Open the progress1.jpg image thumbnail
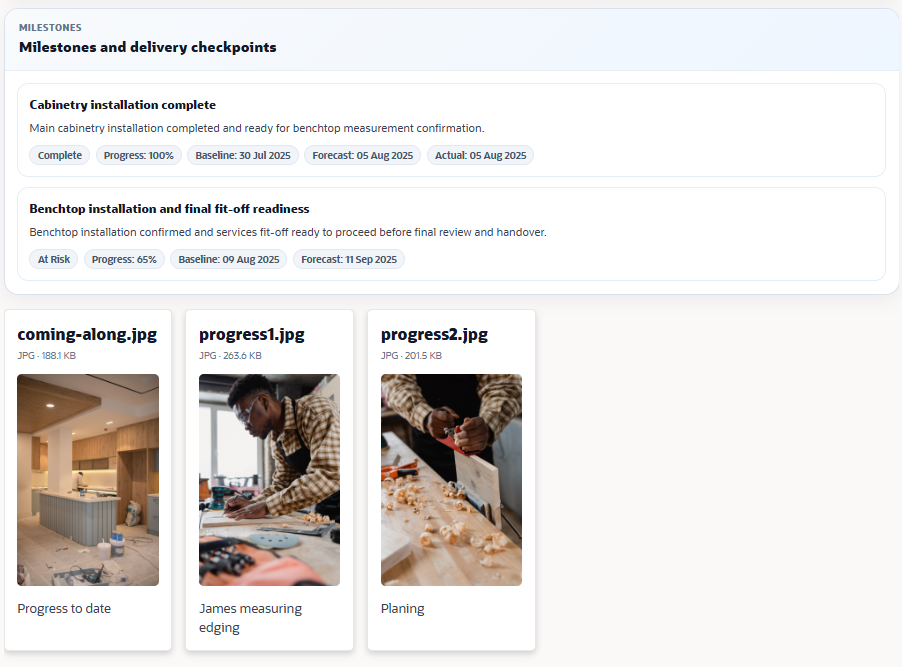This screenshot has width=902, height=667. pyautogui.click(x=269, y=480)
